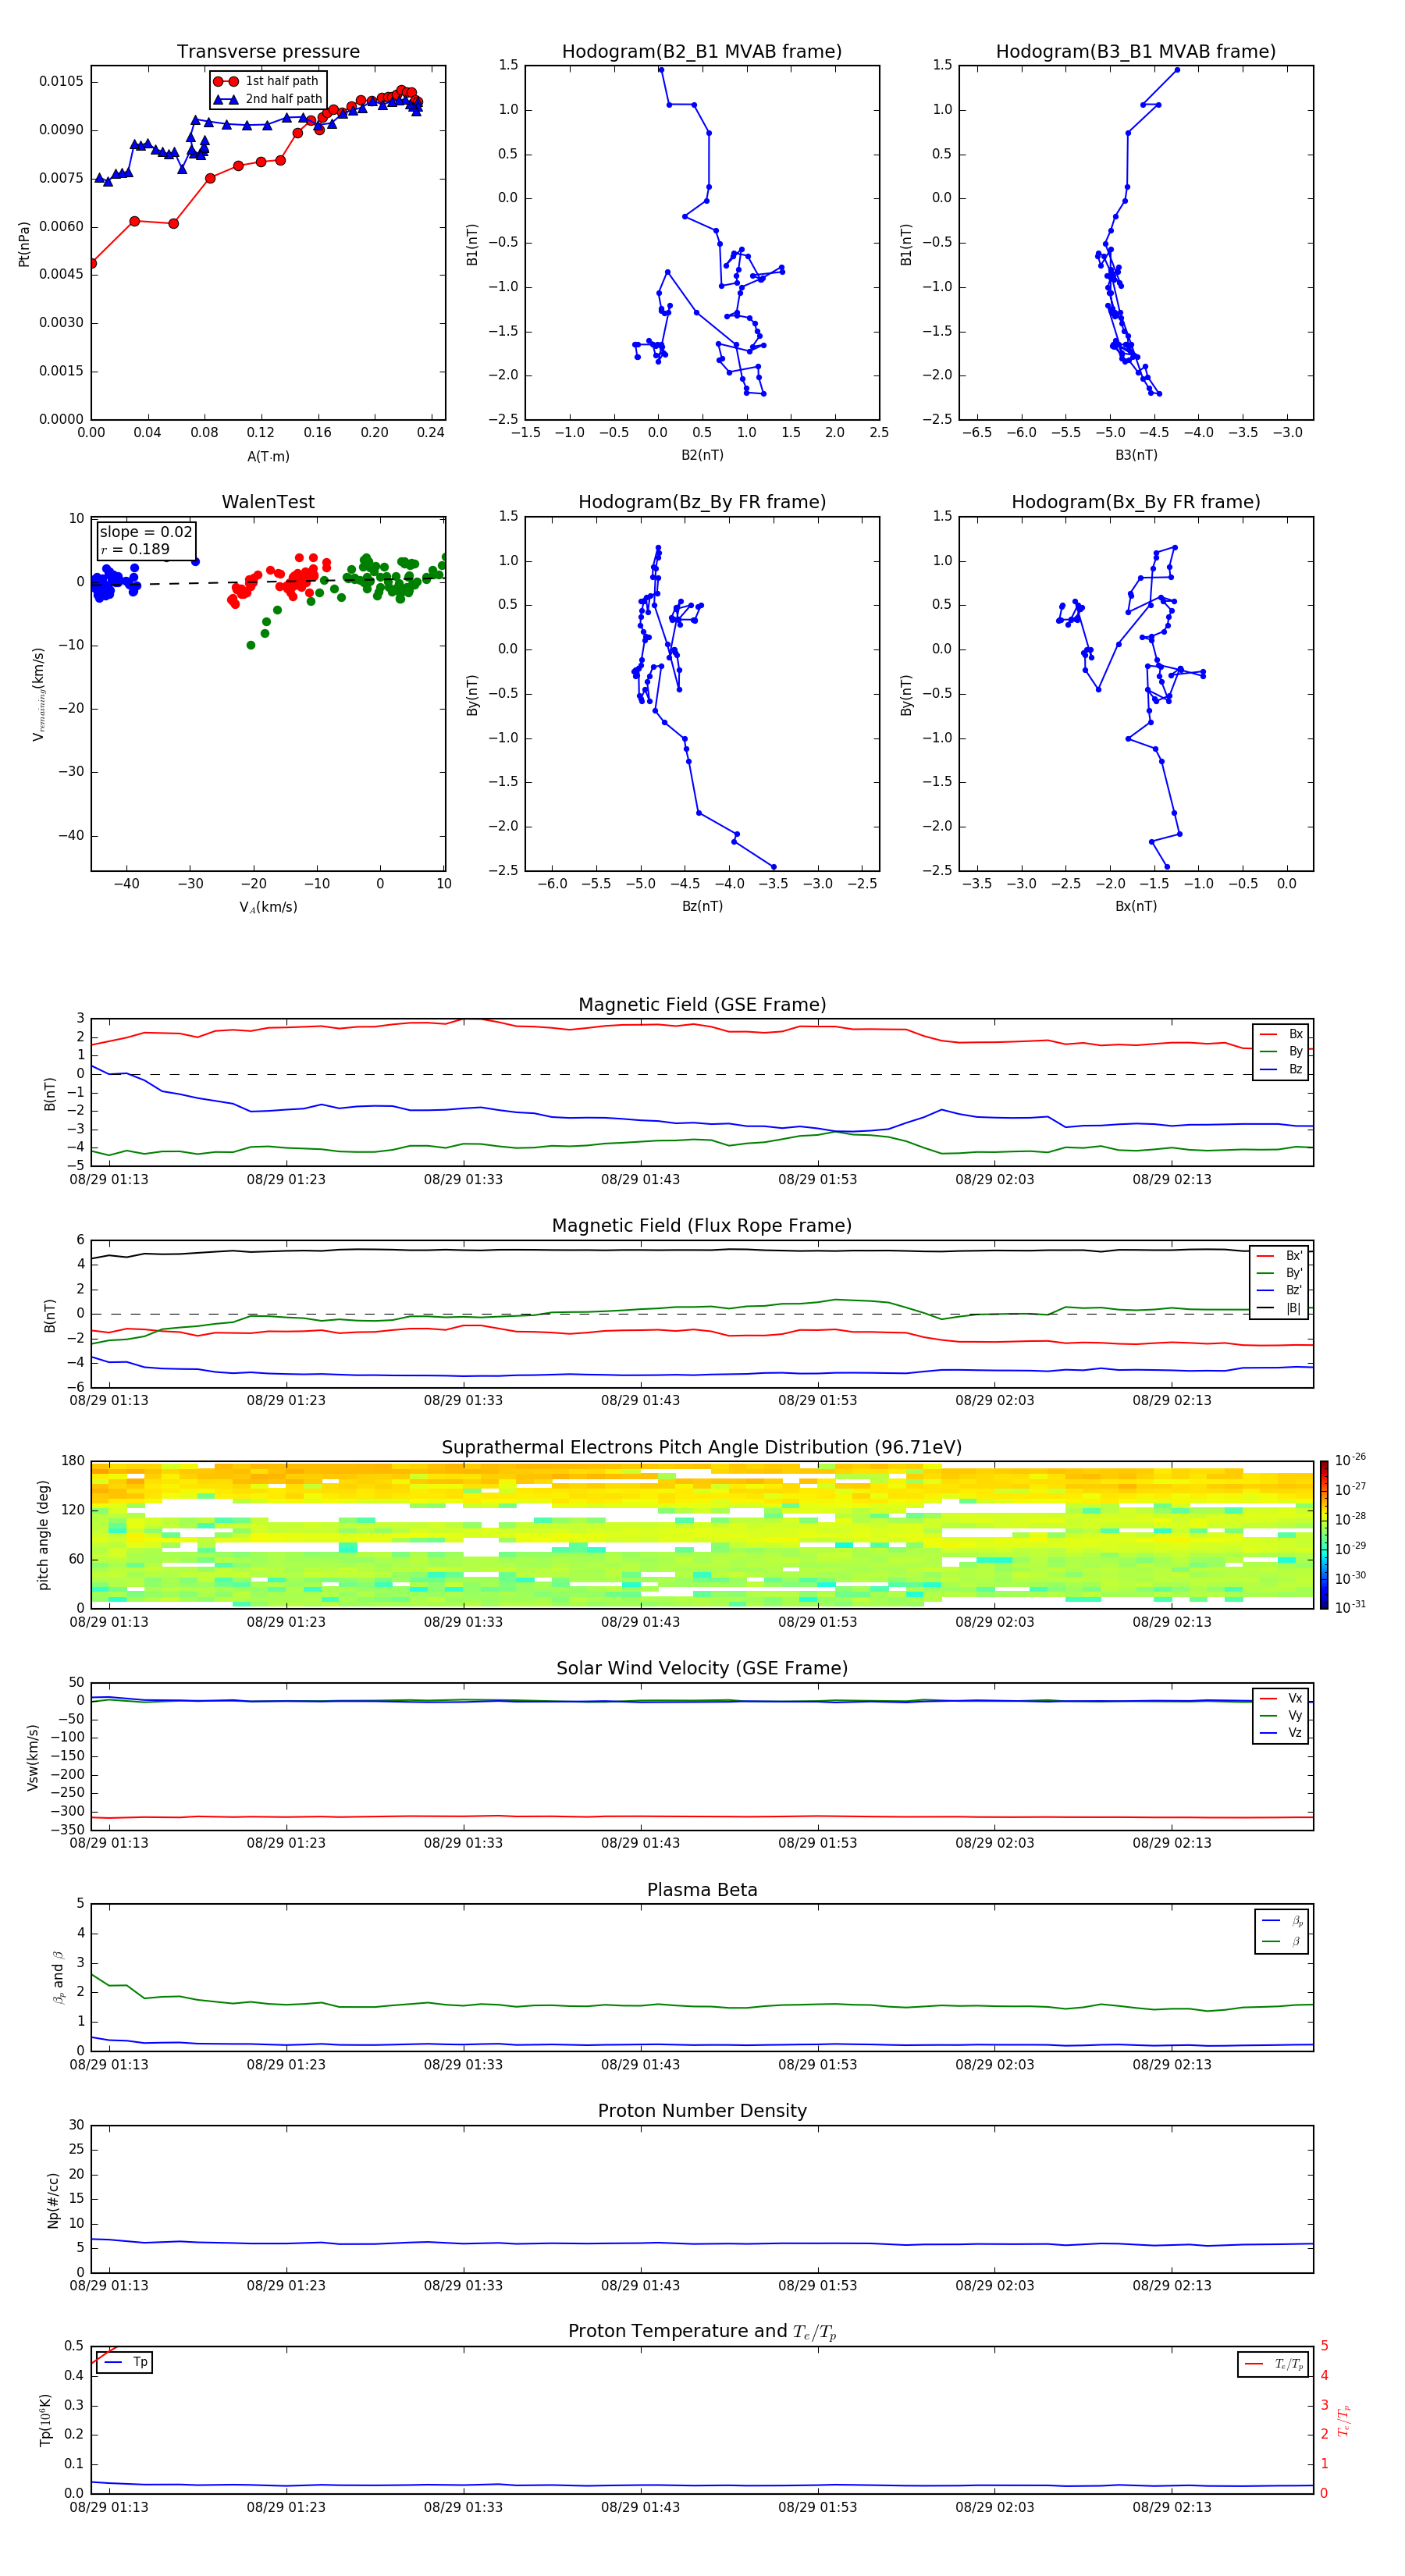This screenshot has width=1405, height=2576.
Task: Select 'Bz' in the GSE magnetic field legend
Action: click(1281, 1069)
